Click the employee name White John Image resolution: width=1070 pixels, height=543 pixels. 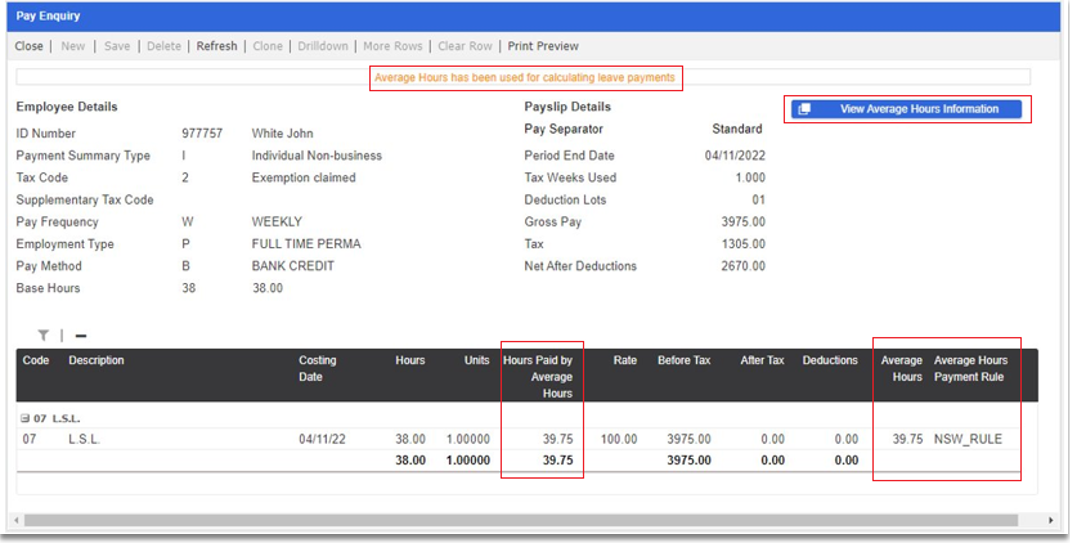coord(283,134)
